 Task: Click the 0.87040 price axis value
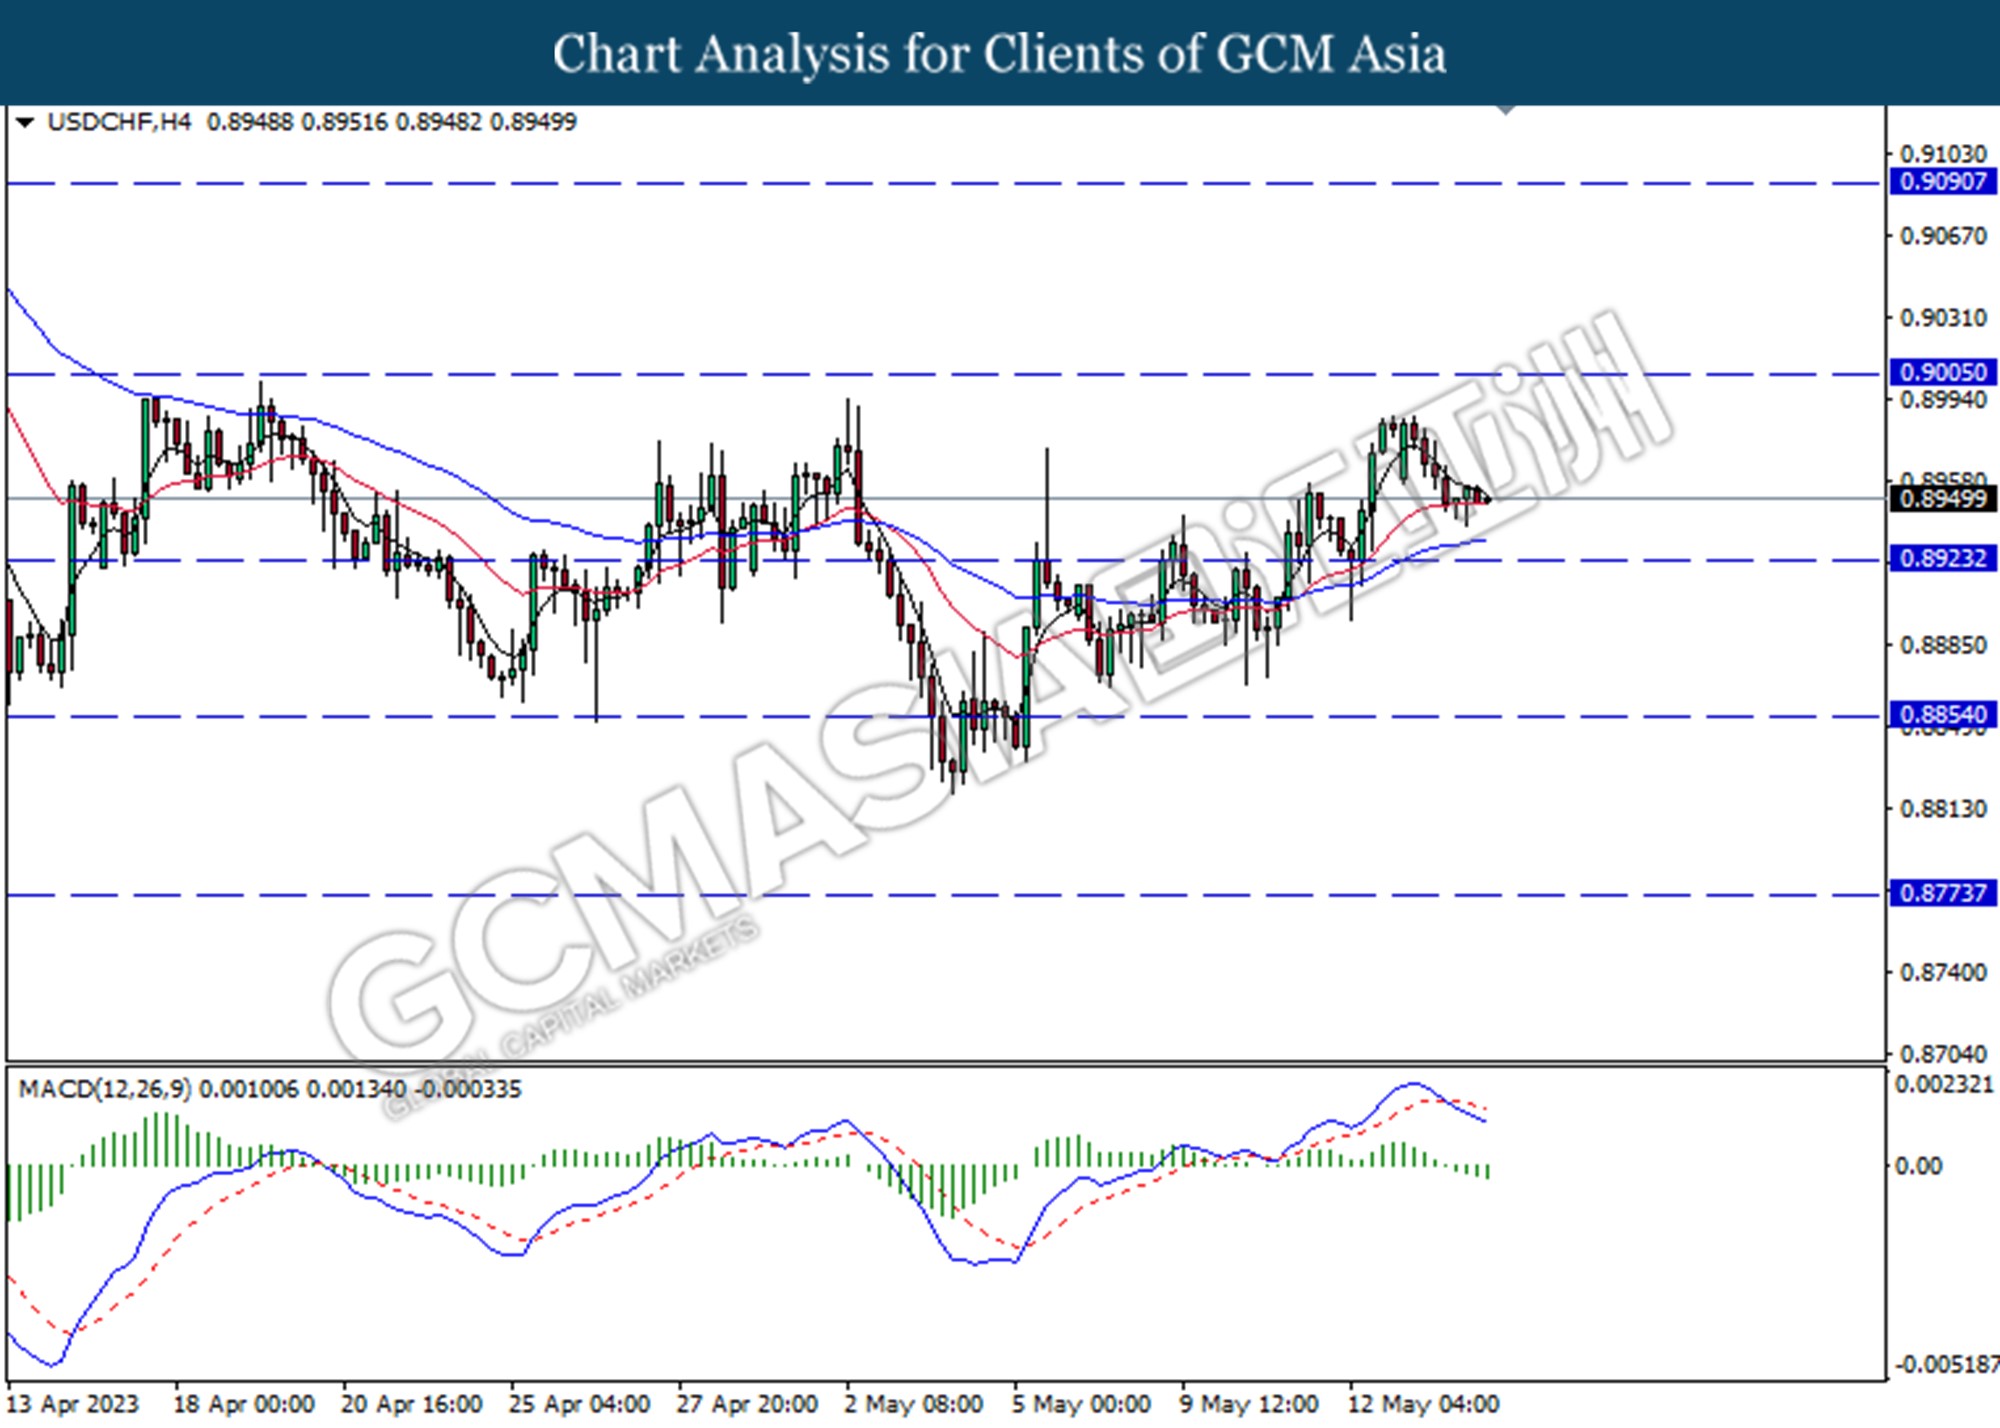click(1943, 1054)
